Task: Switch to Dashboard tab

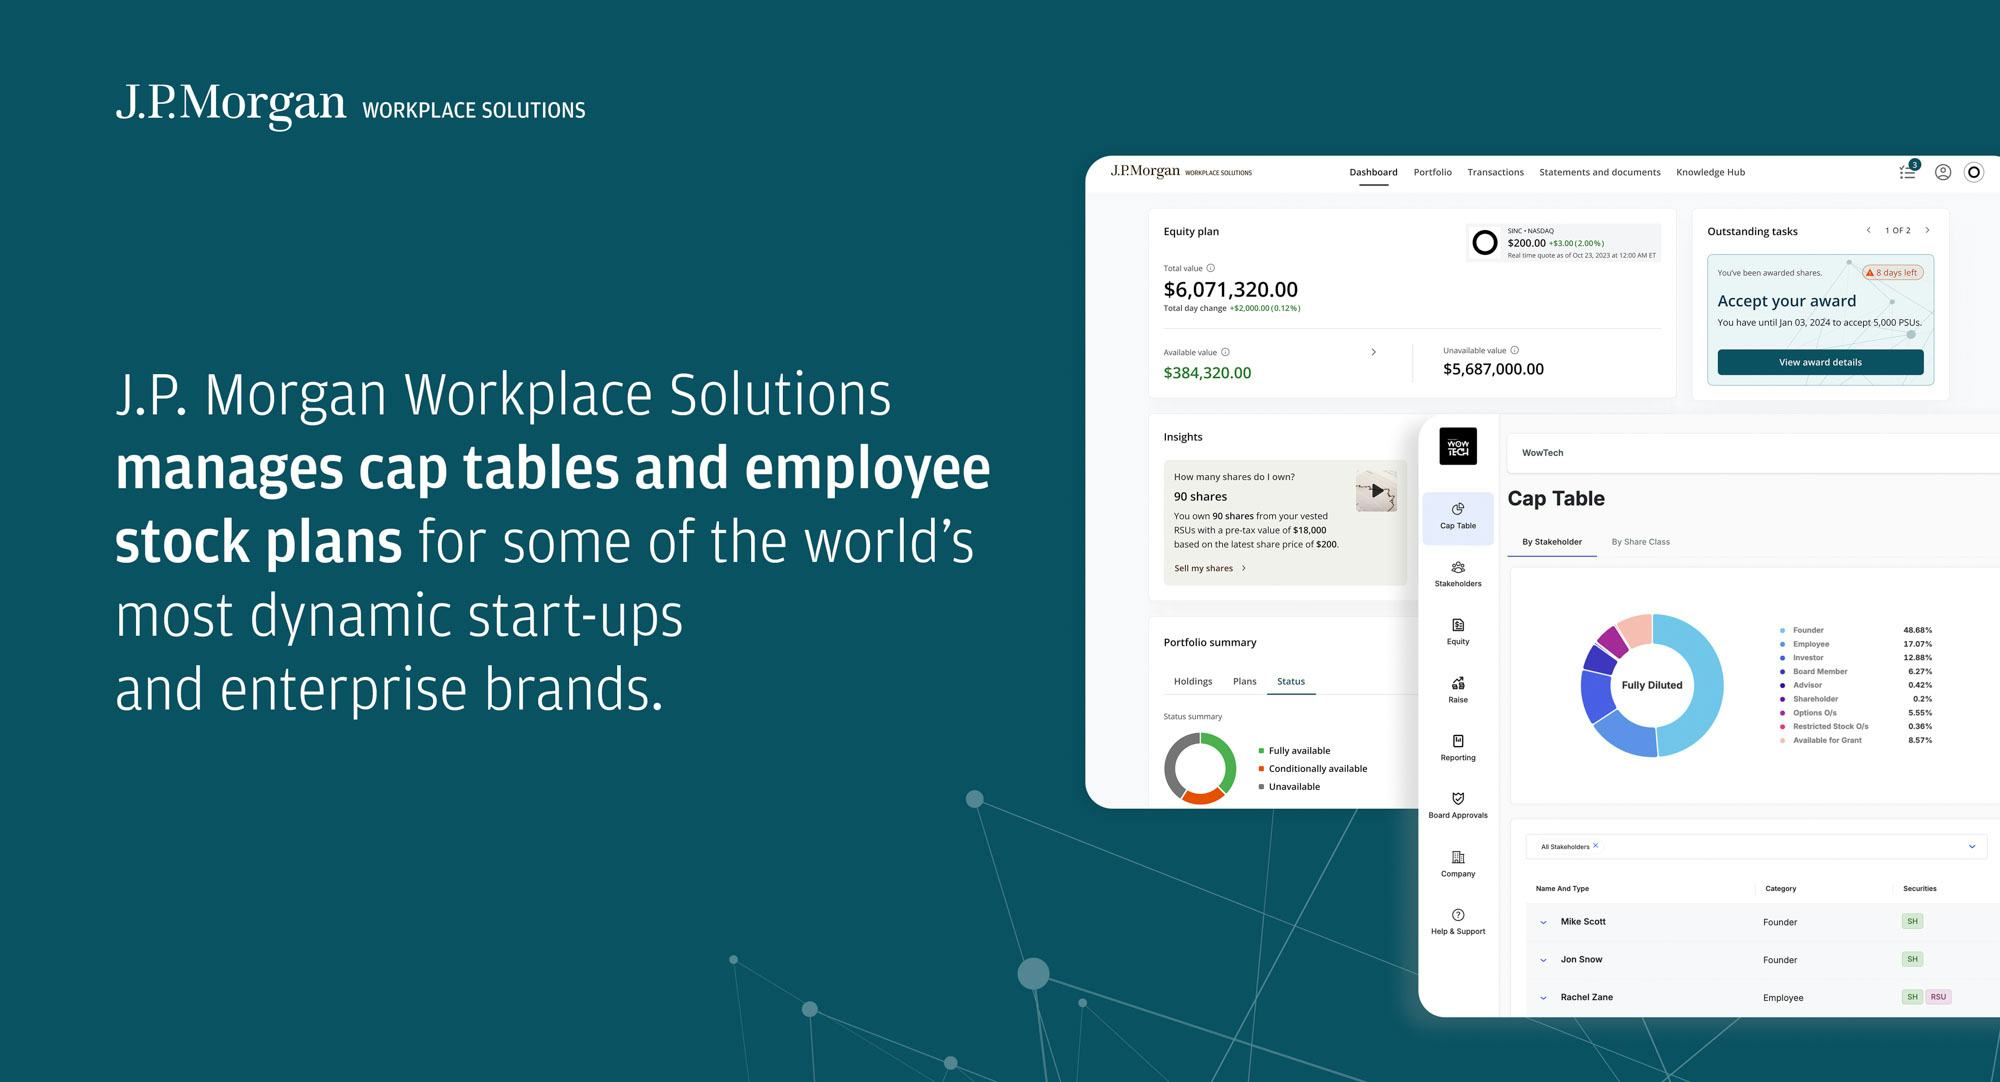Action: pos(1373,172)
